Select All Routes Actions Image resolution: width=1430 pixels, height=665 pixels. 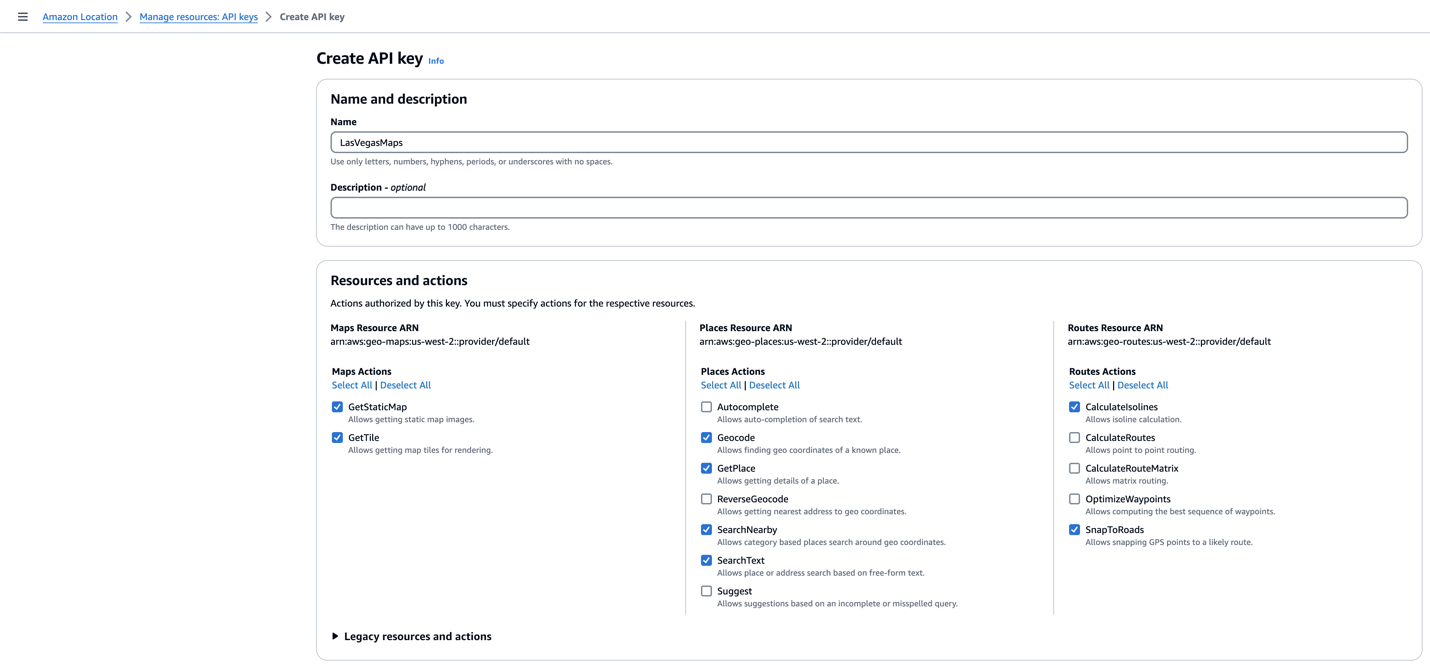(1089, 384)
